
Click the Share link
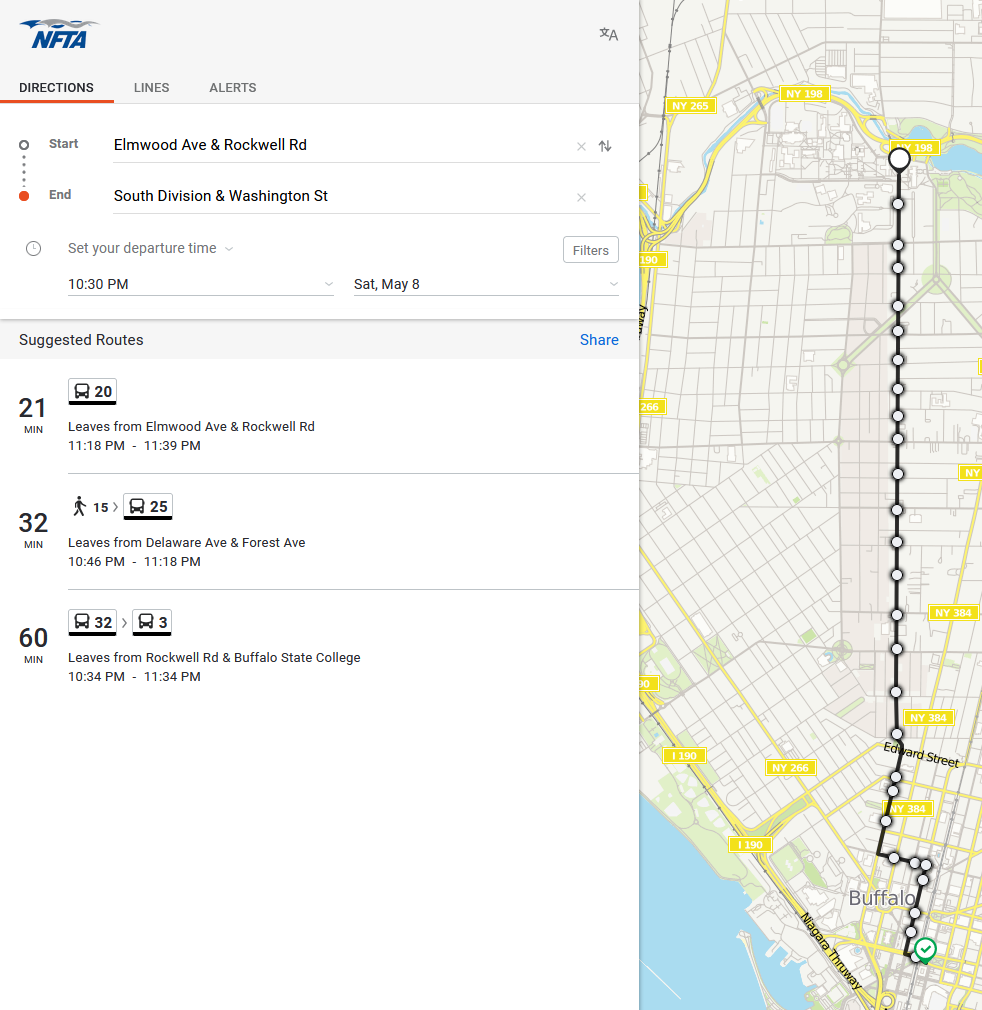(x=599, y=340)
